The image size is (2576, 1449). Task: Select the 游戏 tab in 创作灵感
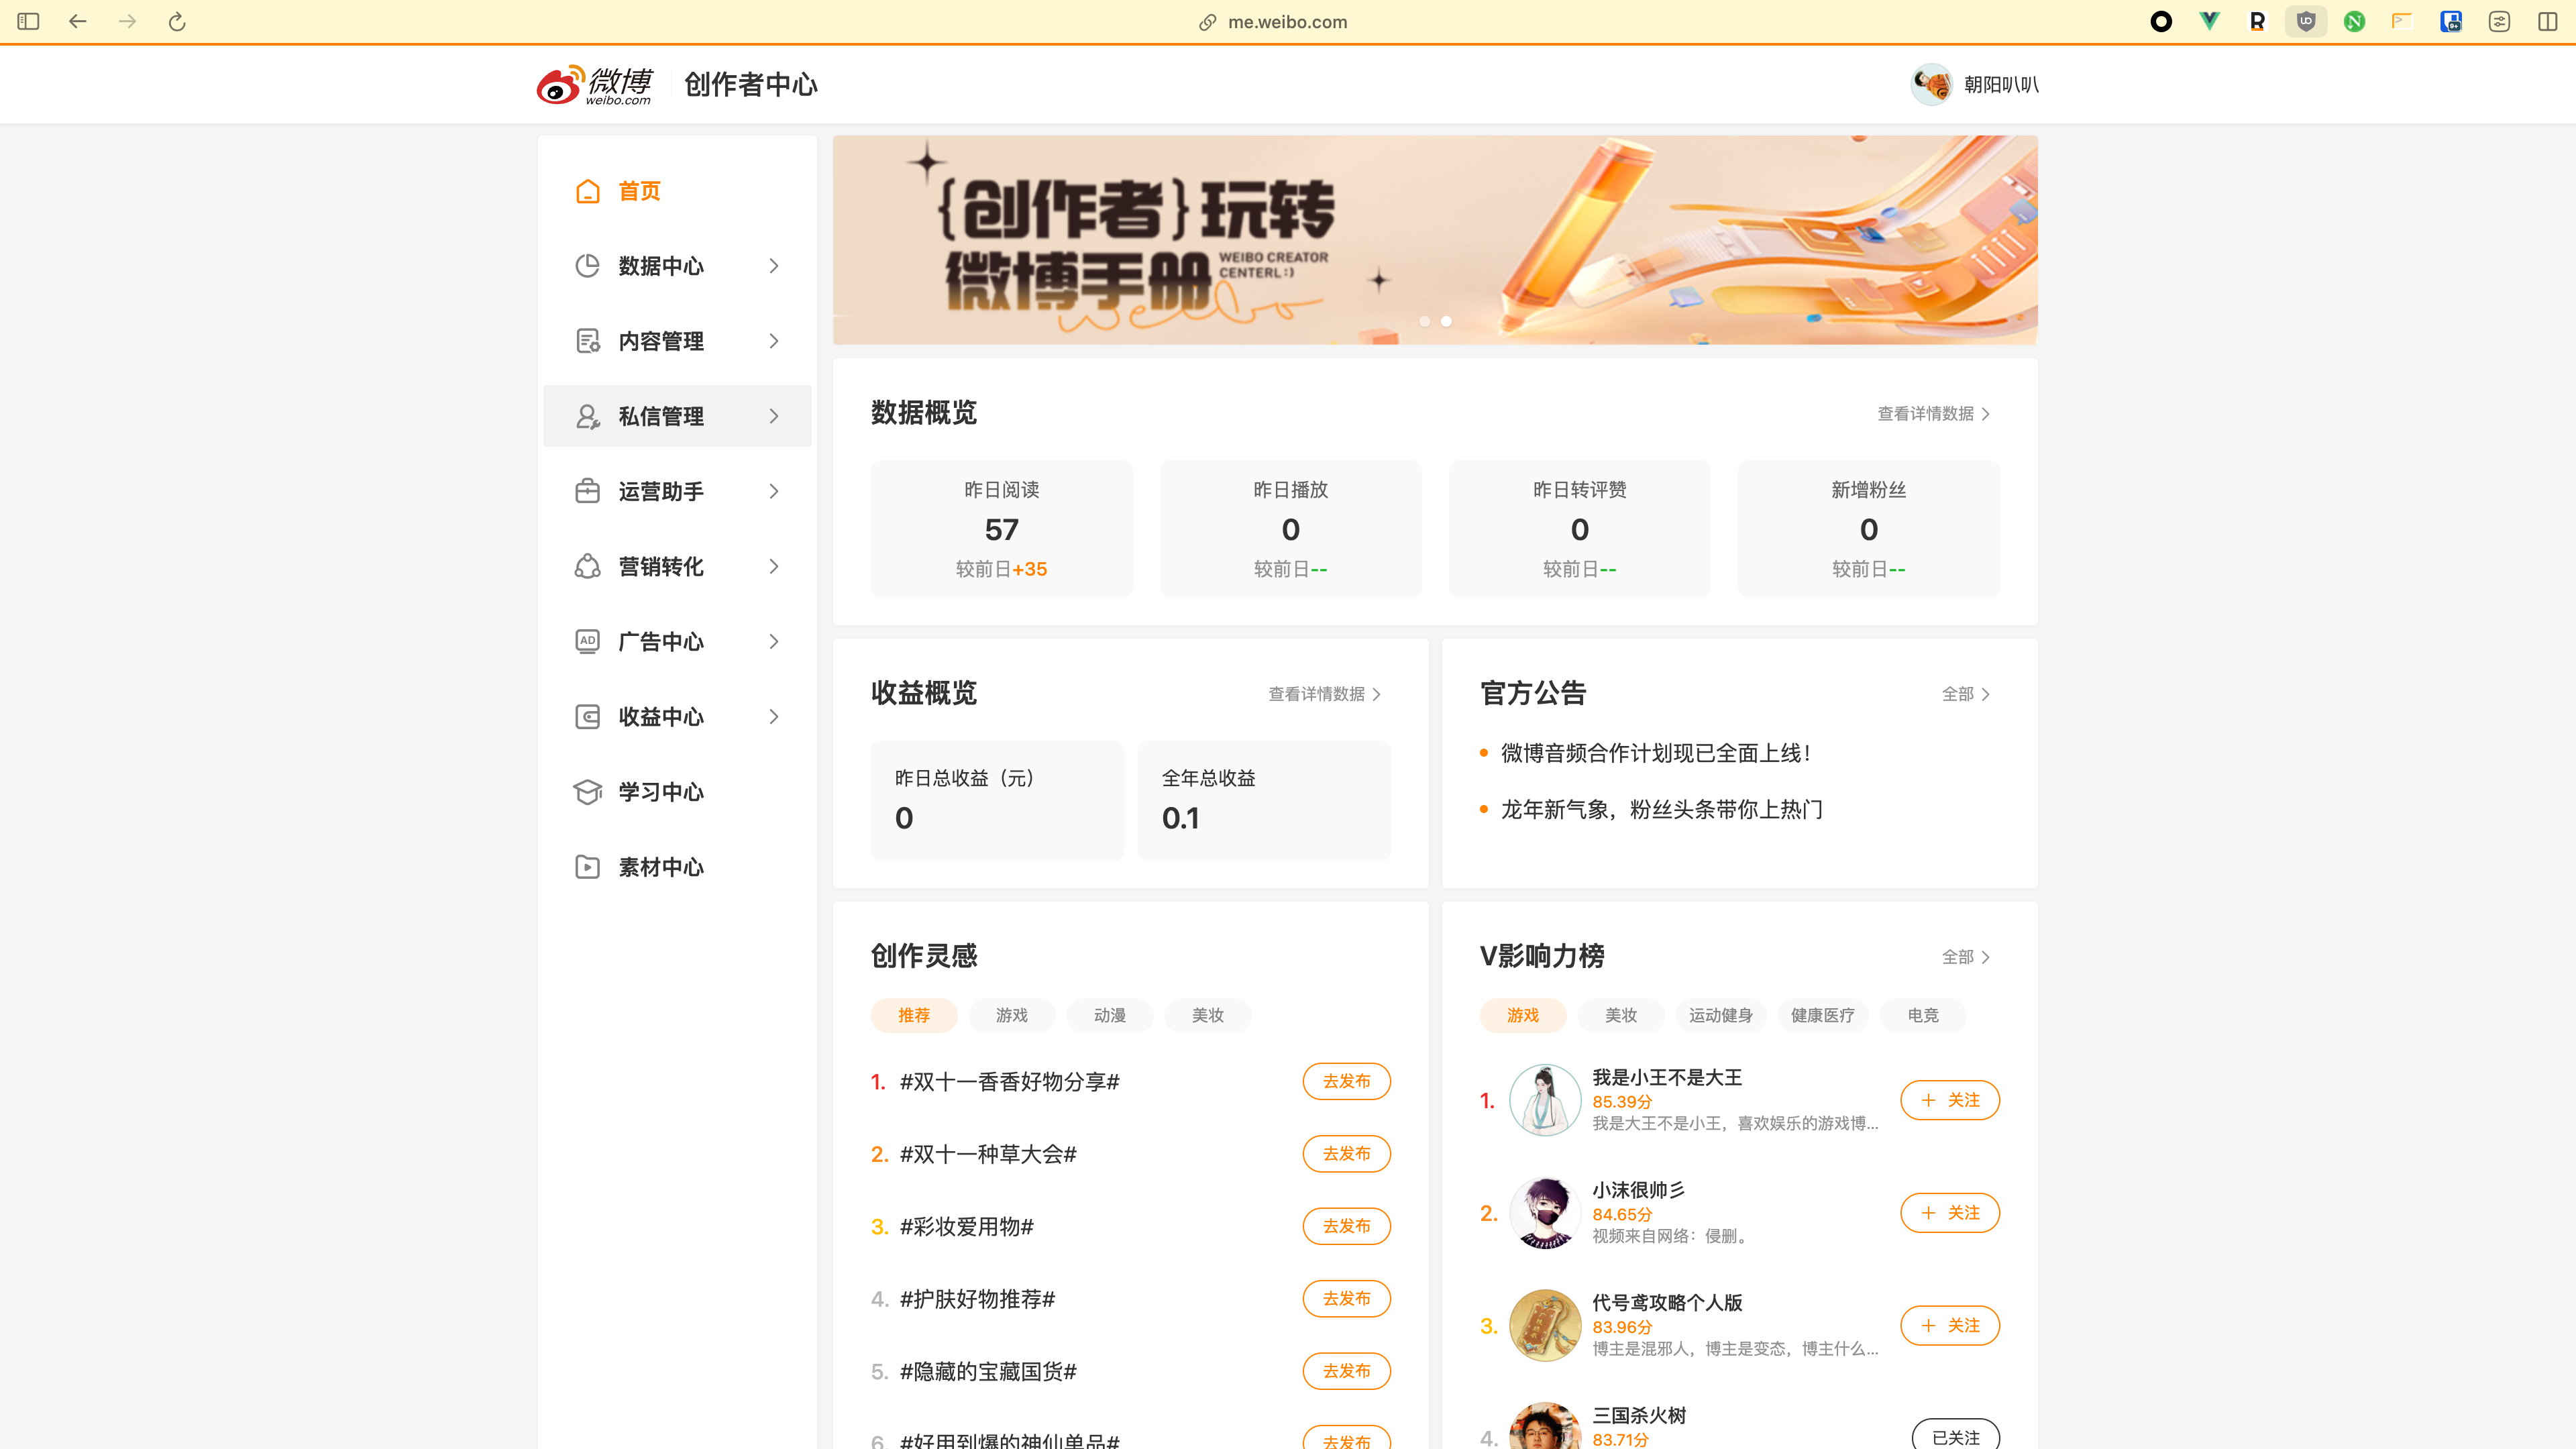tap(1012, 1015)
